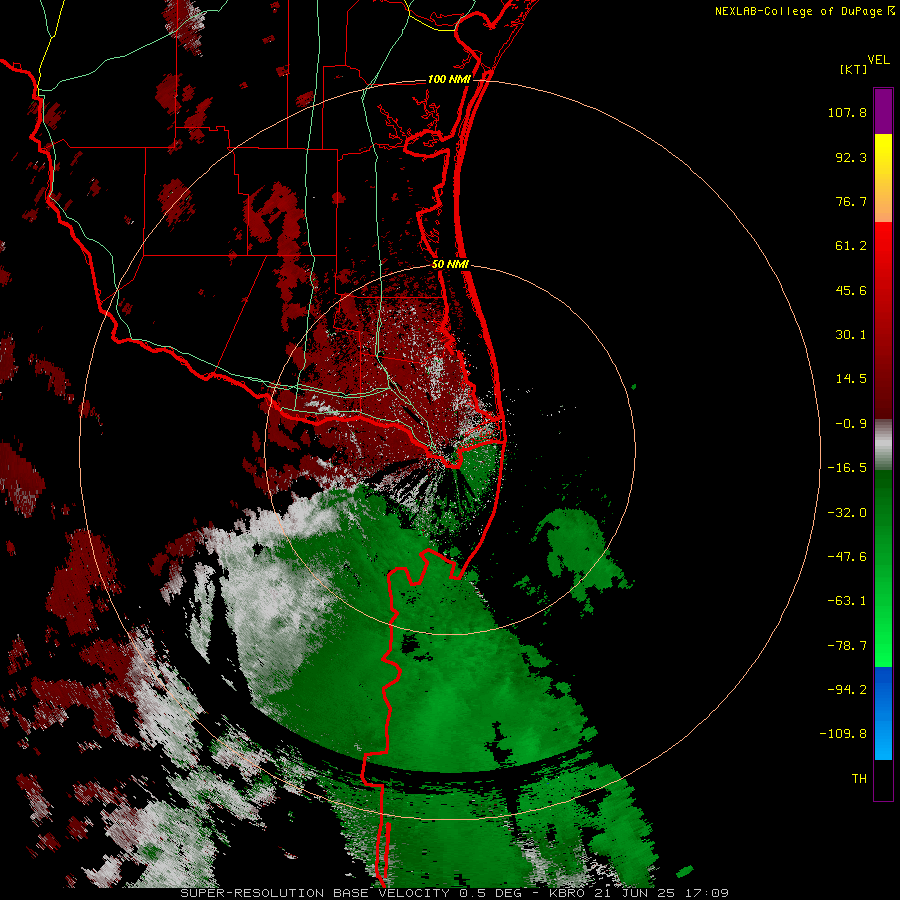
Task: Click the 76.7 velocity scale value
Action: [x=851, y=201]
